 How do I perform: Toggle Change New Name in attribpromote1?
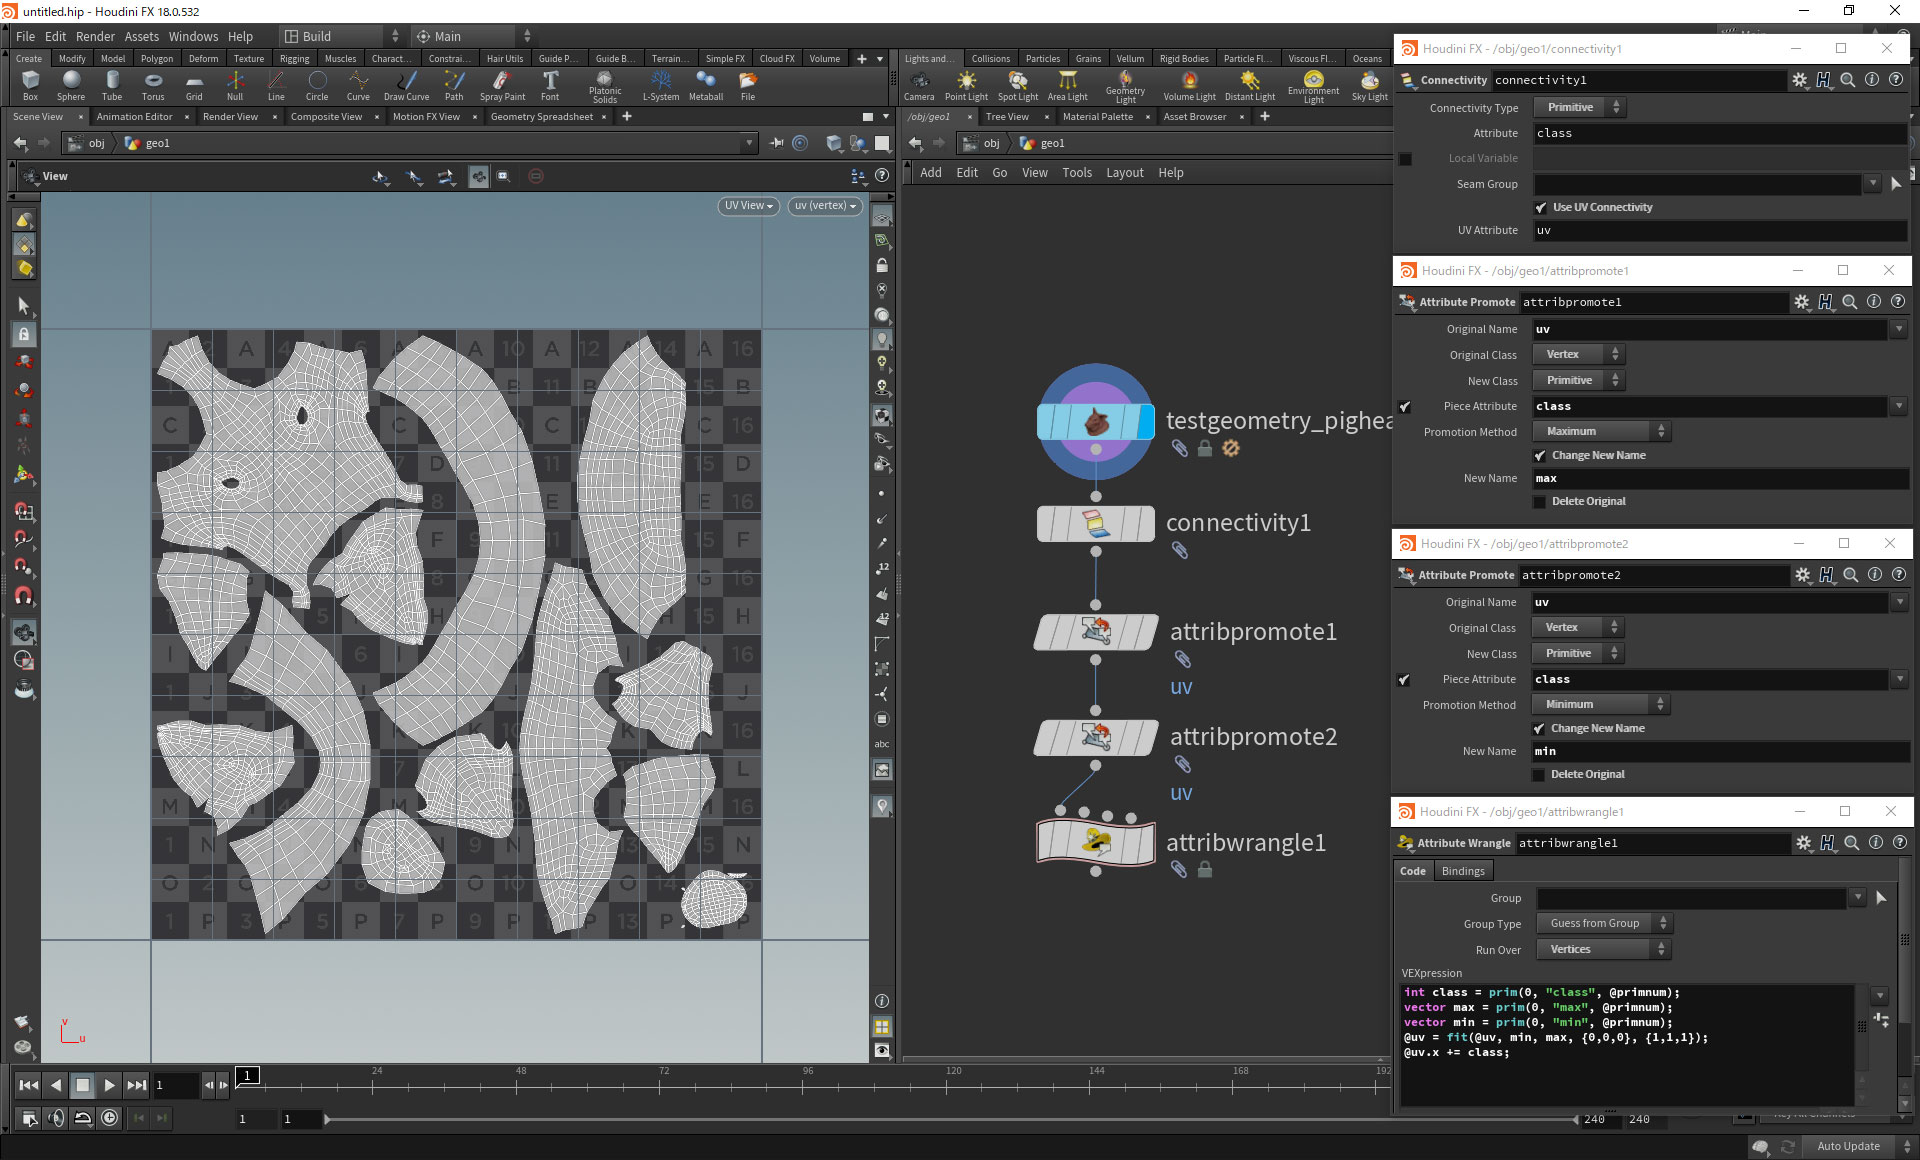pos(1540,456)
